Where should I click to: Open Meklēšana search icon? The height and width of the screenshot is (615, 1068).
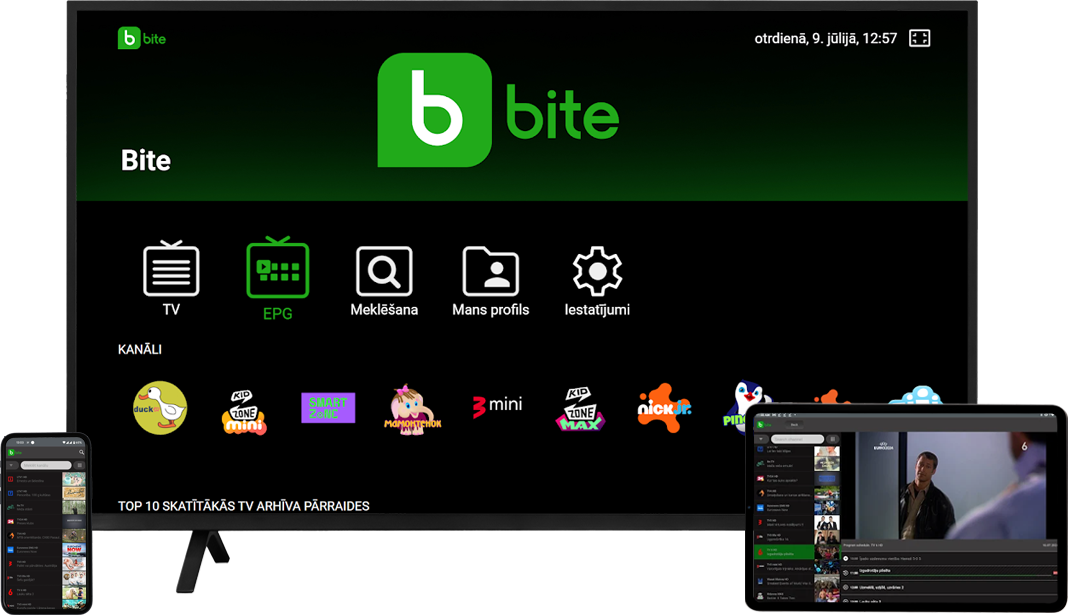[384, 272]
